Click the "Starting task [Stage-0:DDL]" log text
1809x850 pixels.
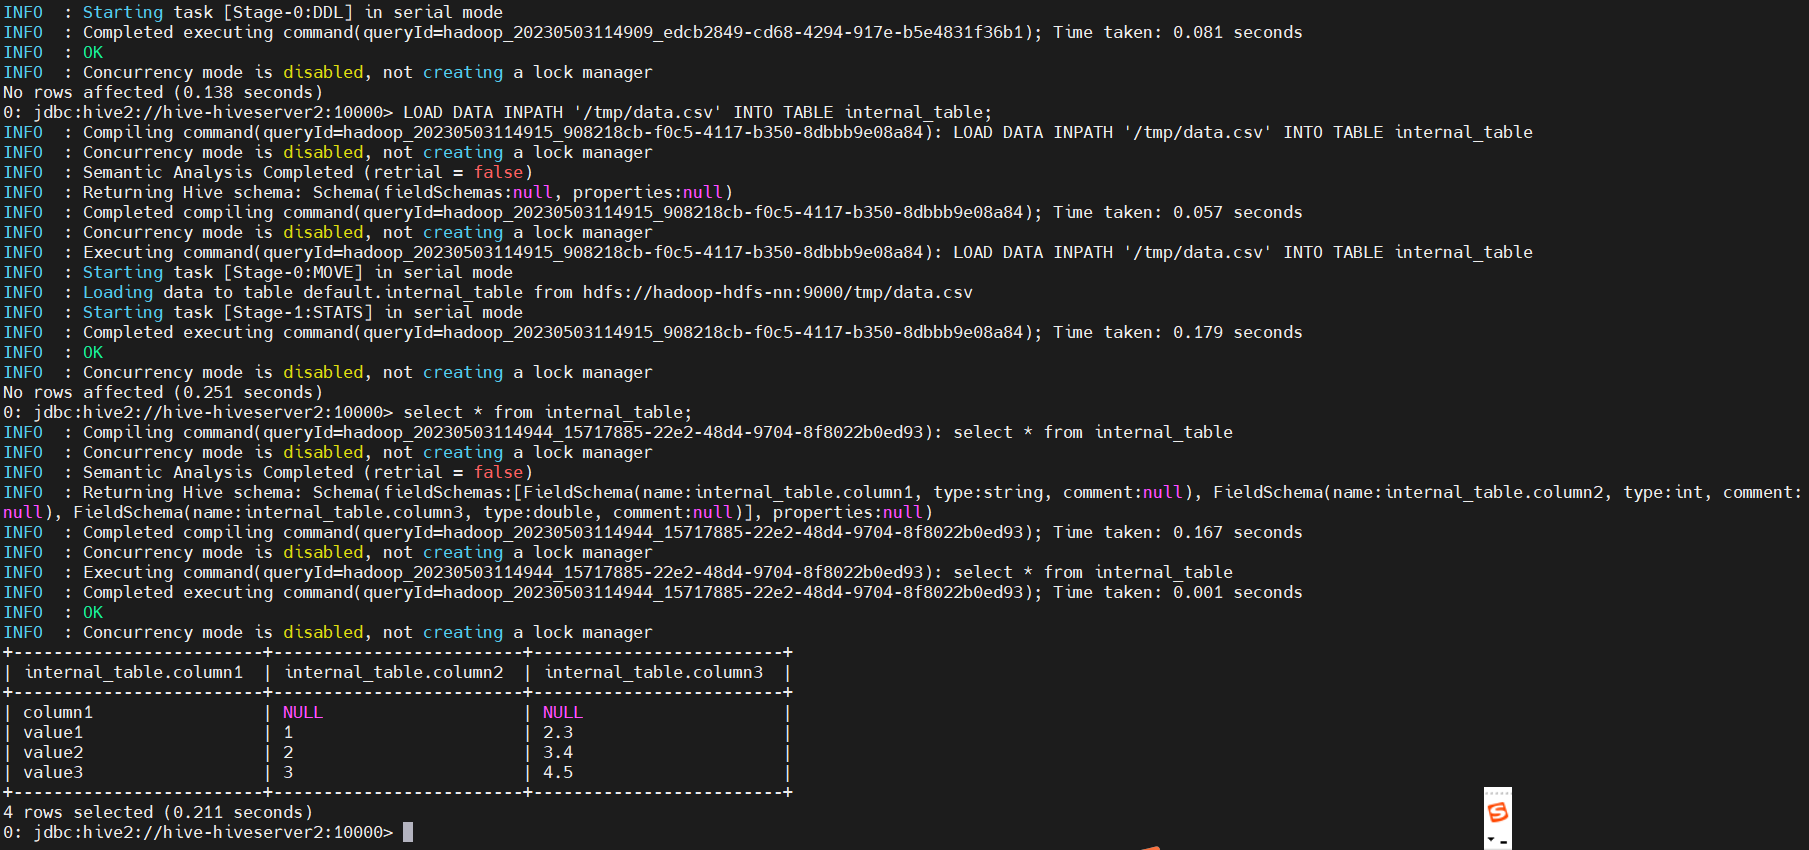(218, 12)
